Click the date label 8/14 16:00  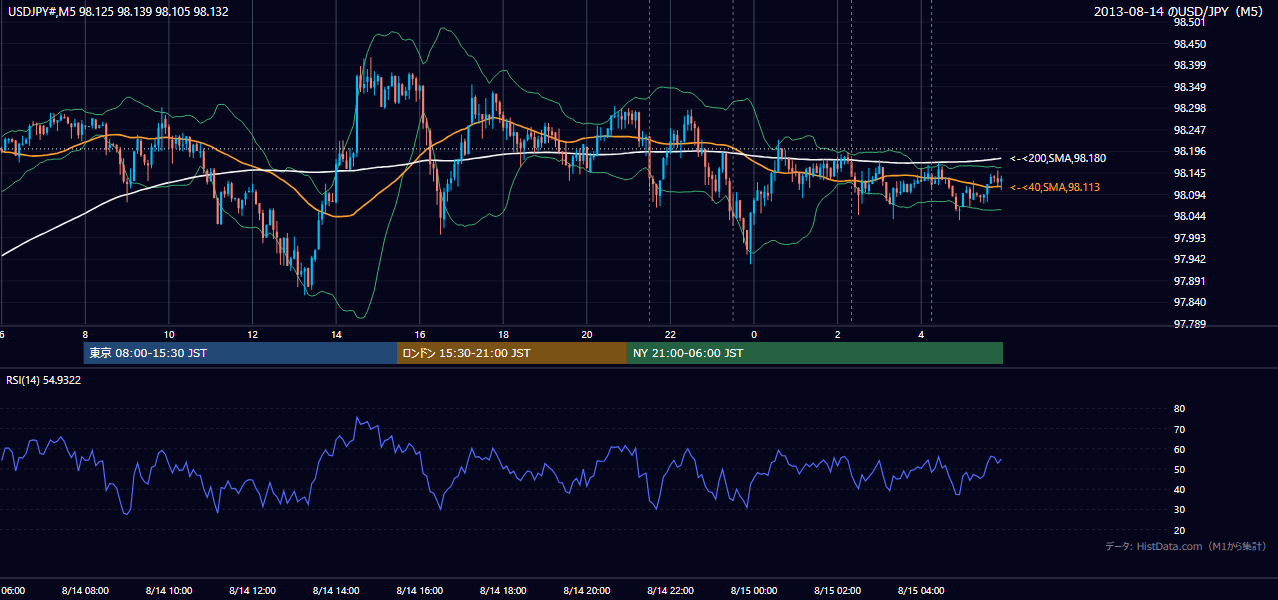click(x=419, y=590)
